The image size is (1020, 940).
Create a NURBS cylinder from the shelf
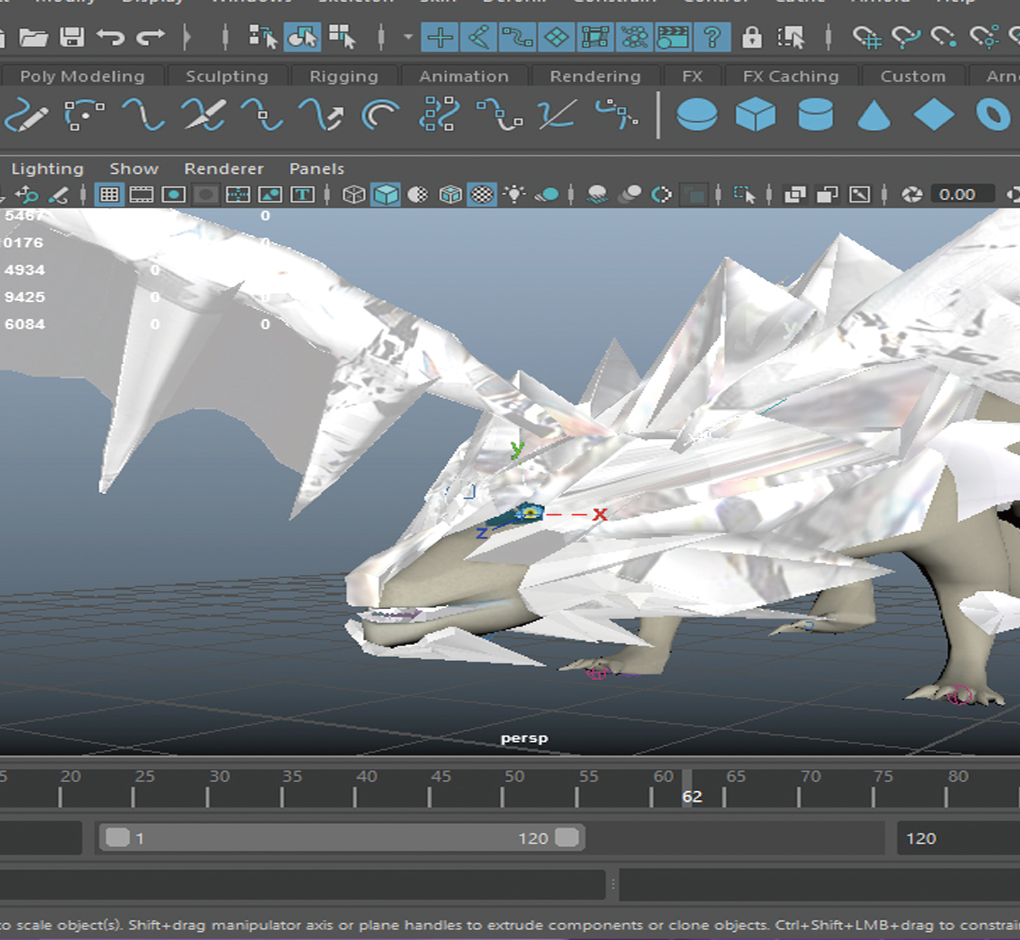815,114
